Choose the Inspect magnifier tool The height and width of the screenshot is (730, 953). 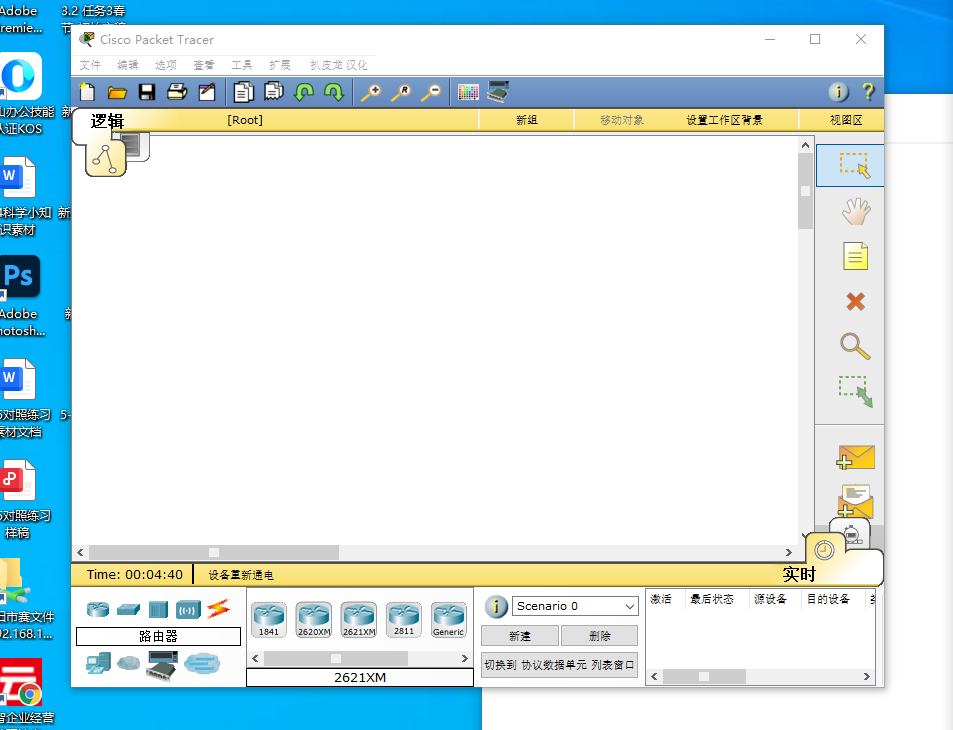point(855,346)
